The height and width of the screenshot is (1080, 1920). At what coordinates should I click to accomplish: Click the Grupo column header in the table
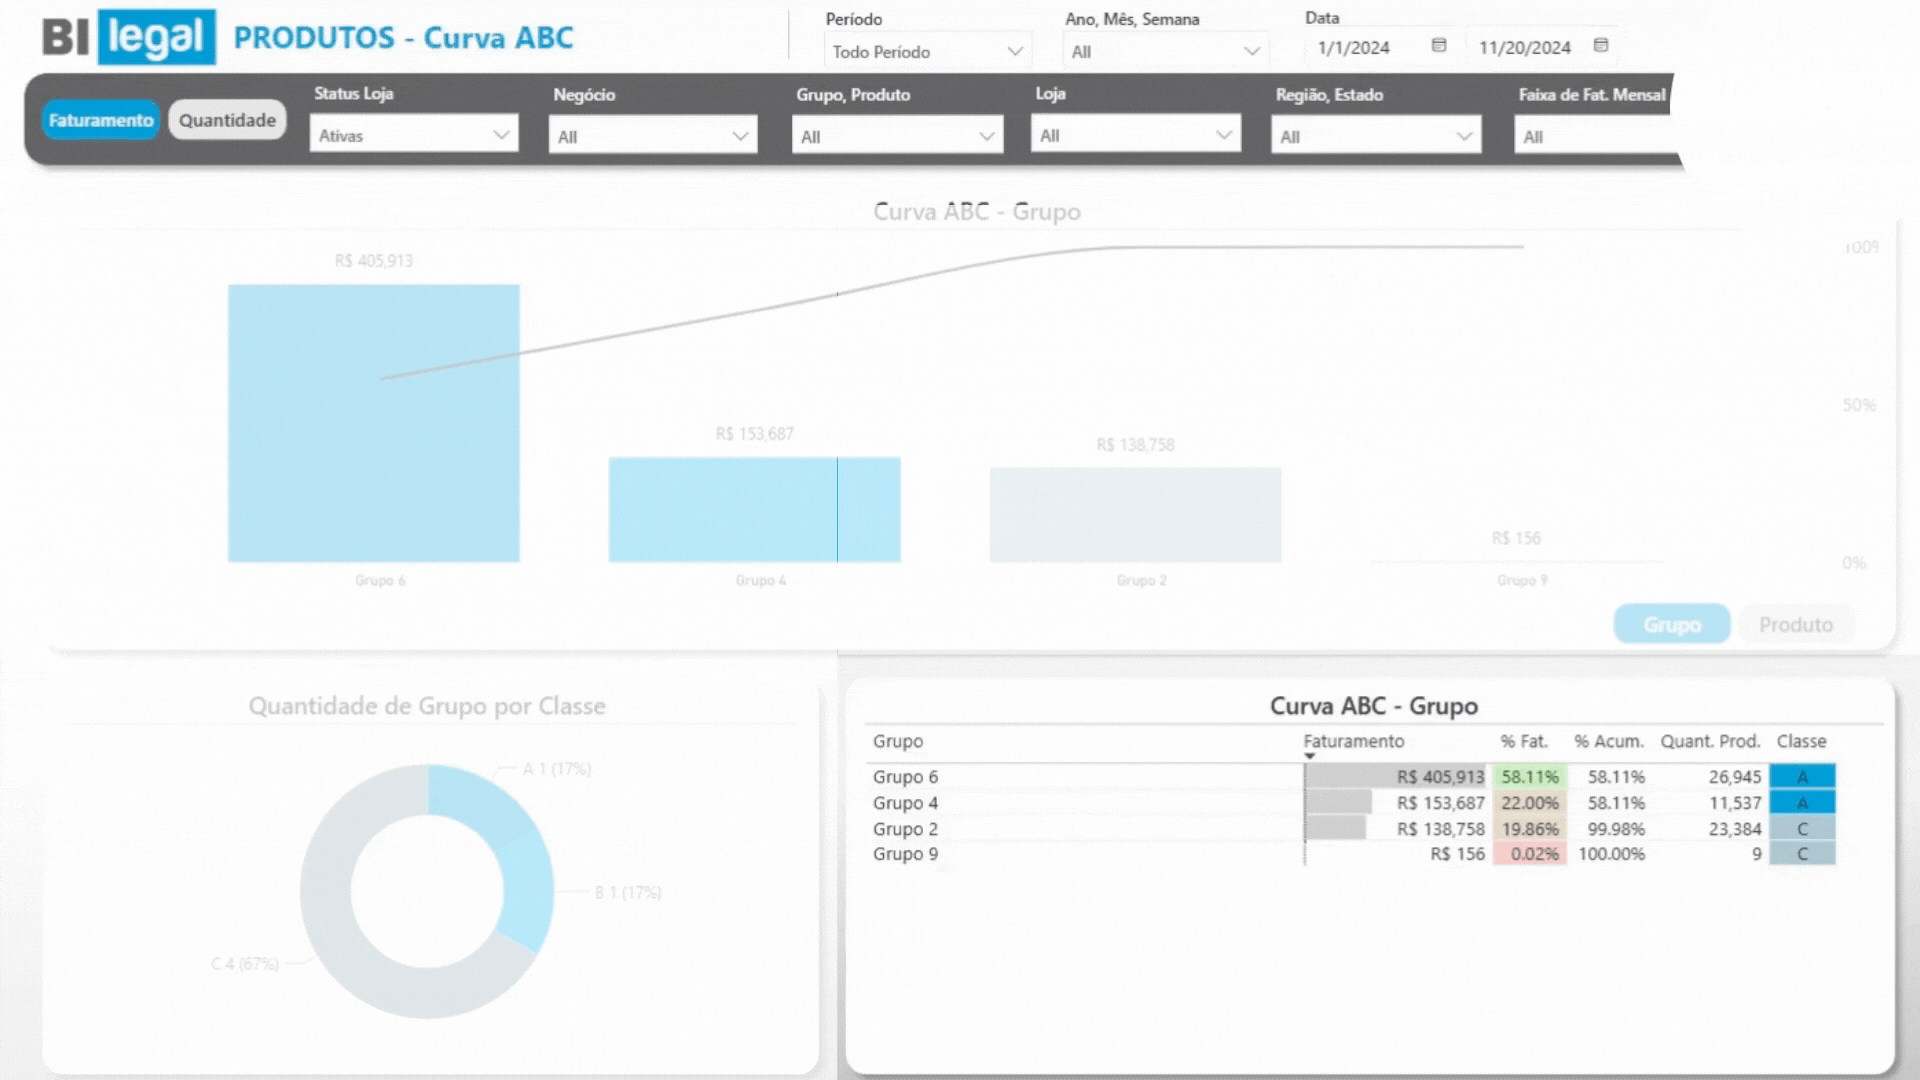[897, 741]
